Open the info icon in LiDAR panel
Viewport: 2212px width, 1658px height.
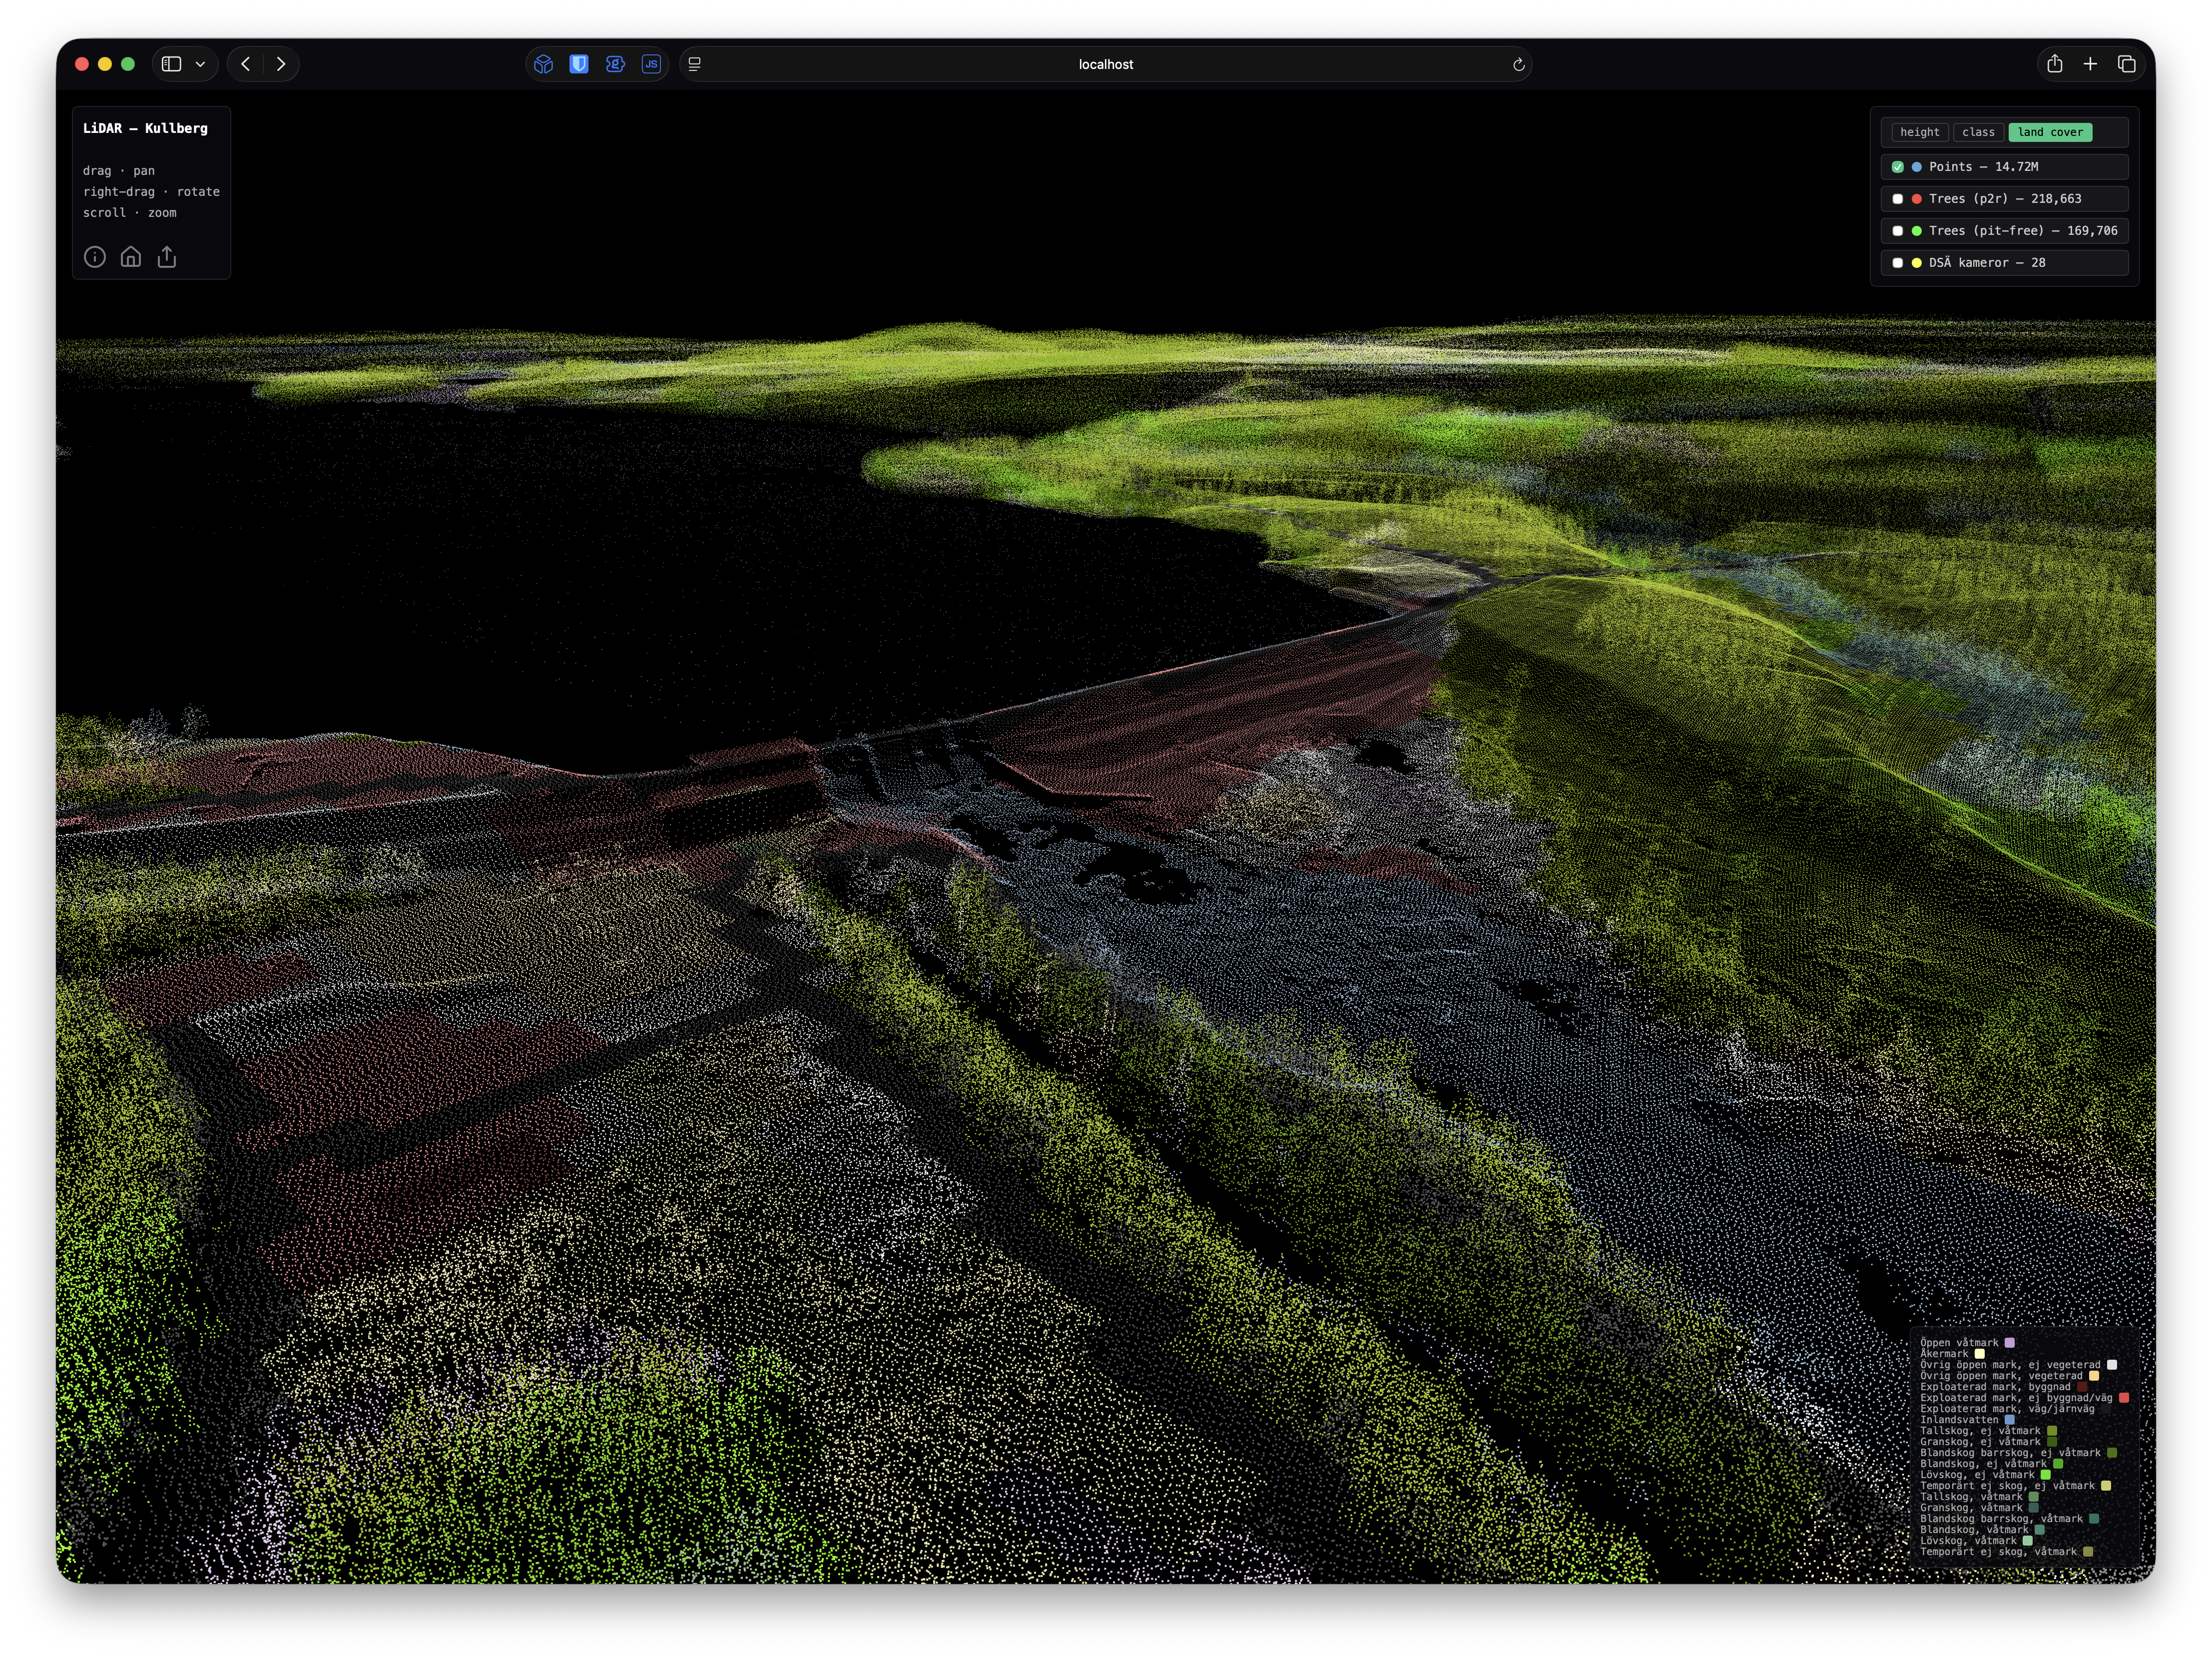coord(95,257)
